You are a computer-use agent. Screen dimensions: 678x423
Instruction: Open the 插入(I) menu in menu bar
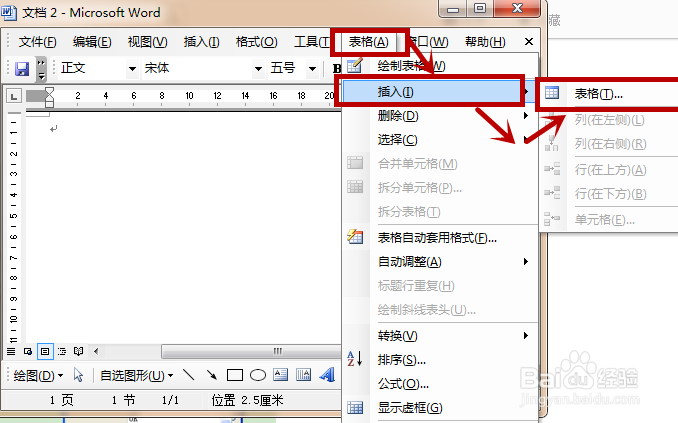pyautogui.click(x=201, y=42)
